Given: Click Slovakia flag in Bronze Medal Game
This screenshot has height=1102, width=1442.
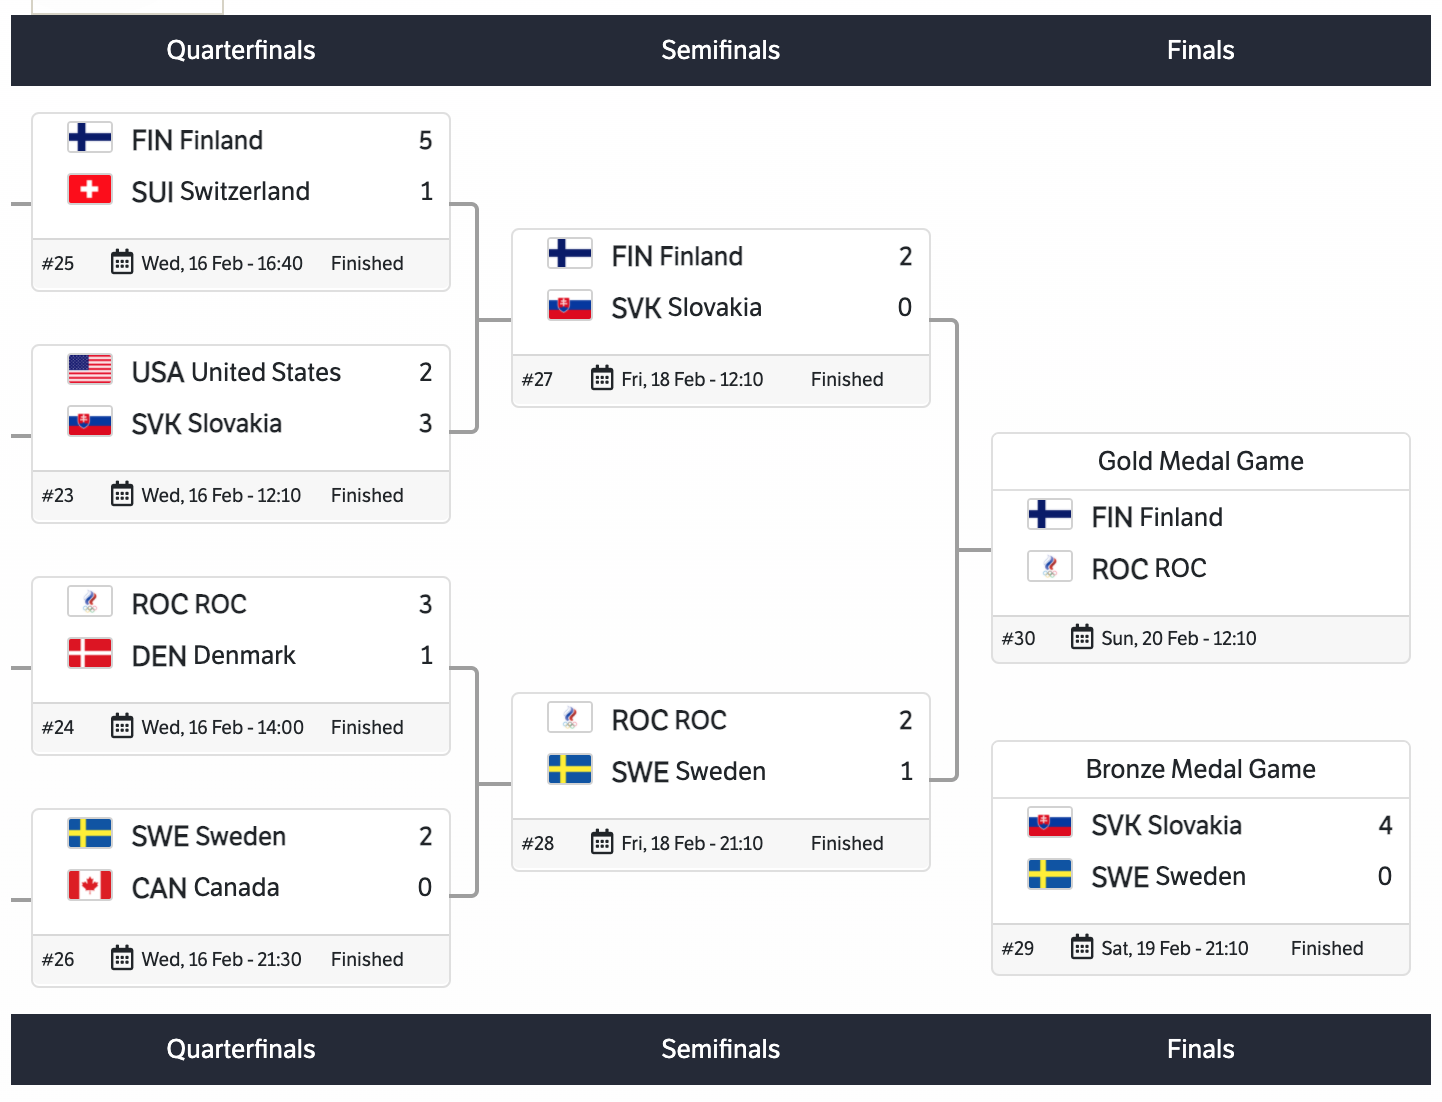Looking at the screenshot, I should (1050, 823).
